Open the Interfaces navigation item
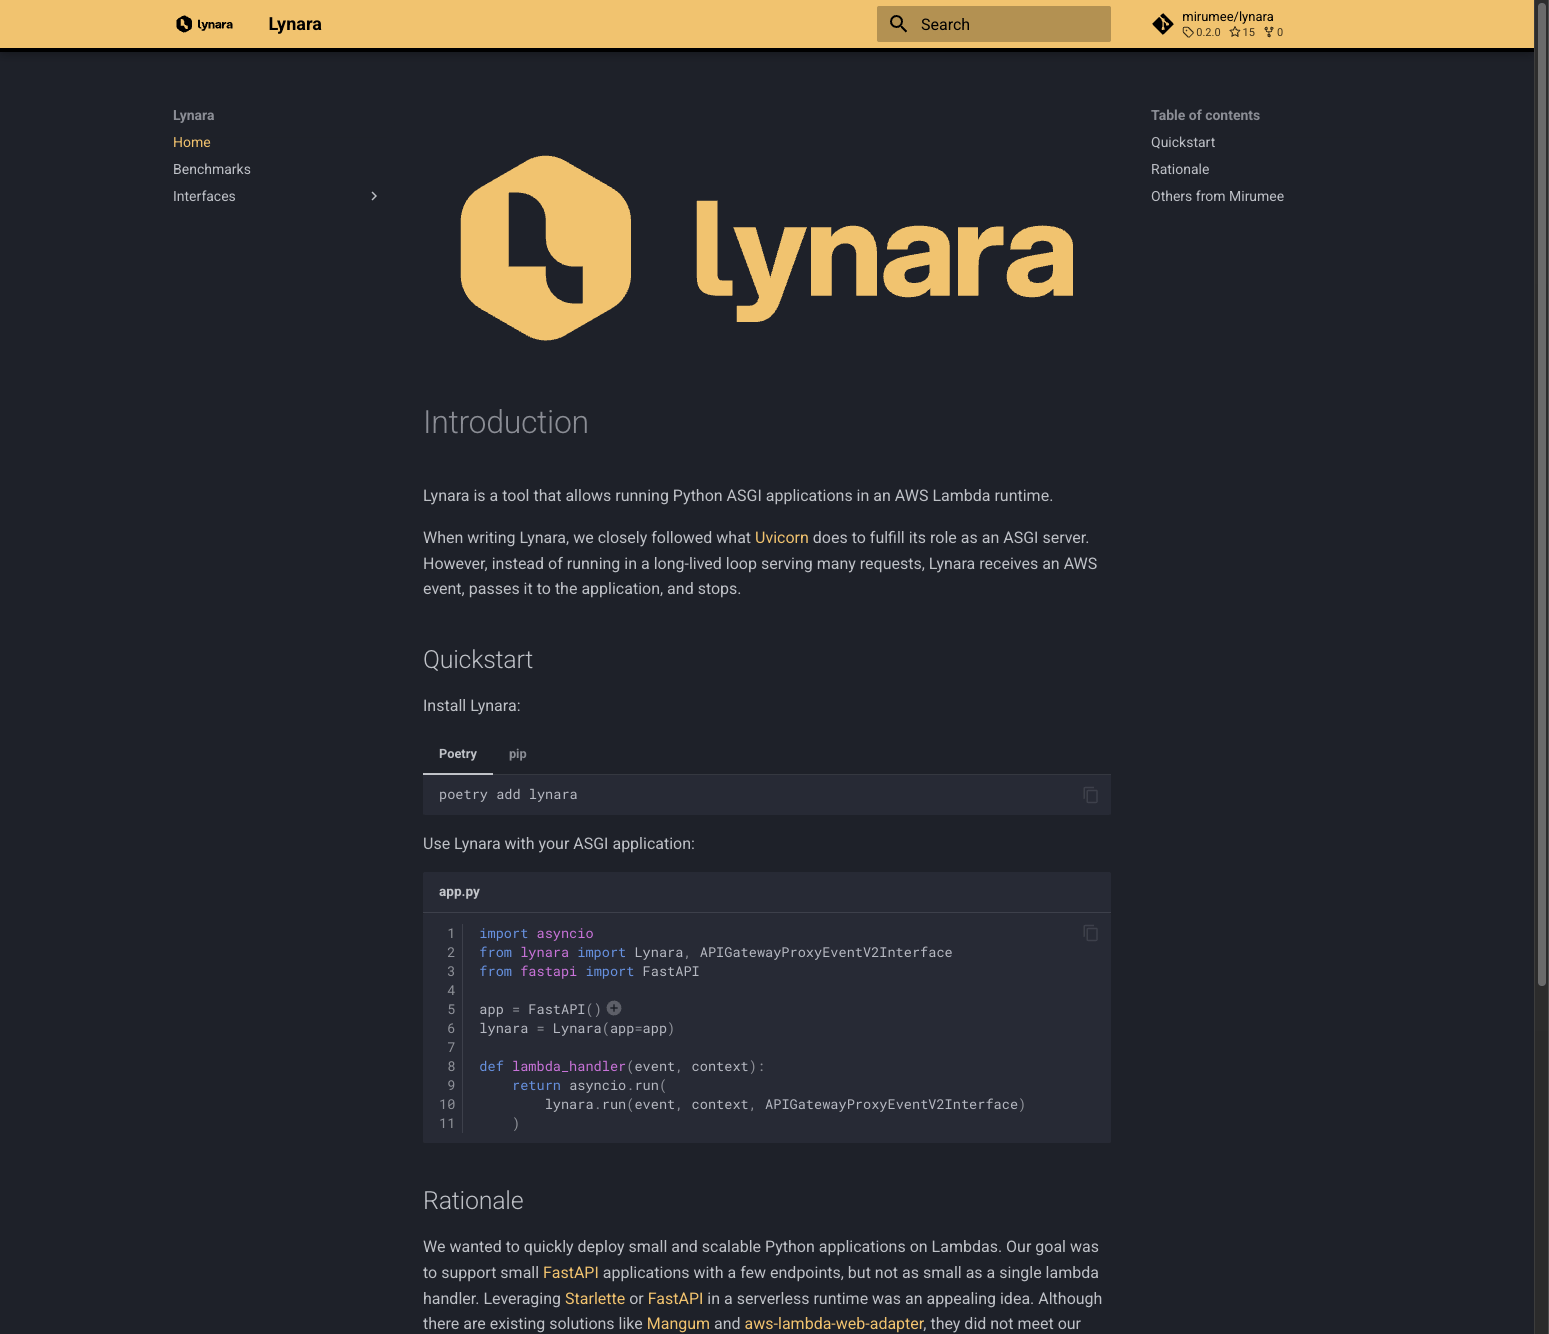The width and height of the screenshot is (1549, 1334). coord(204,196)
